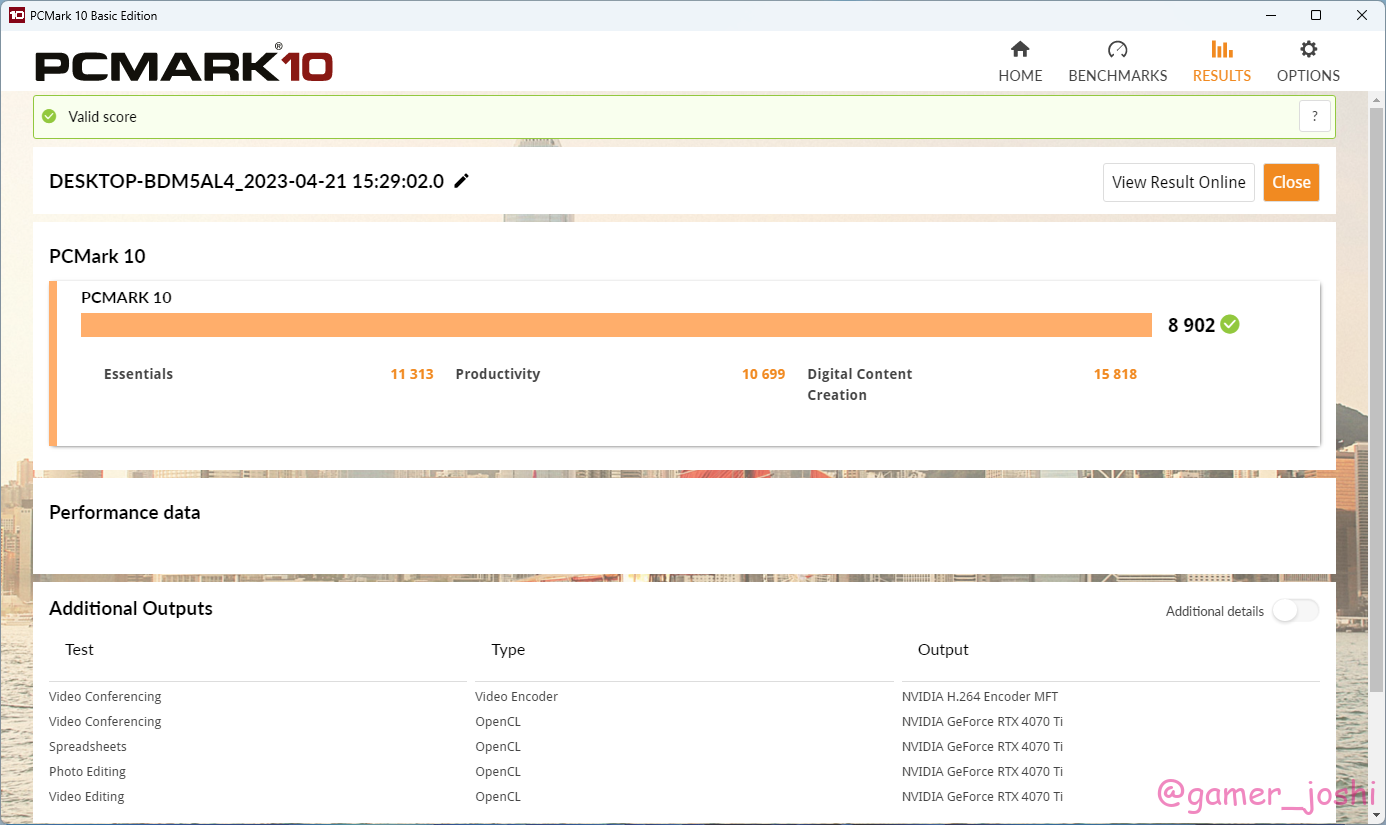Select the RESULTS tab
The height and width of the screenshot is (825, 1386).
tap(1221, 61)
